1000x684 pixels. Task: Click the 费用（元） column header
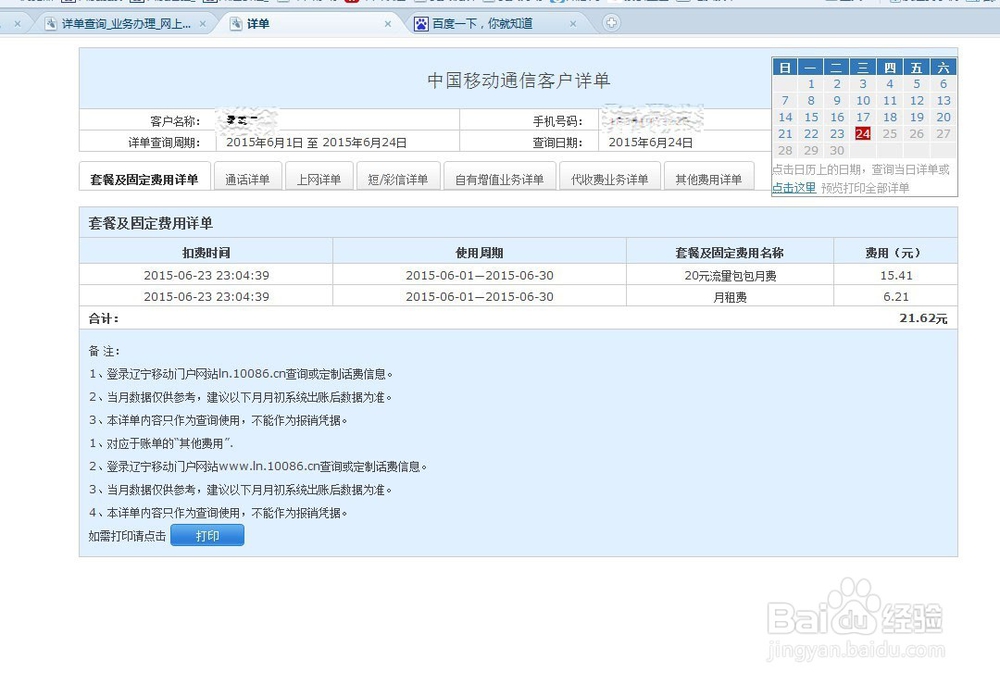895,252
